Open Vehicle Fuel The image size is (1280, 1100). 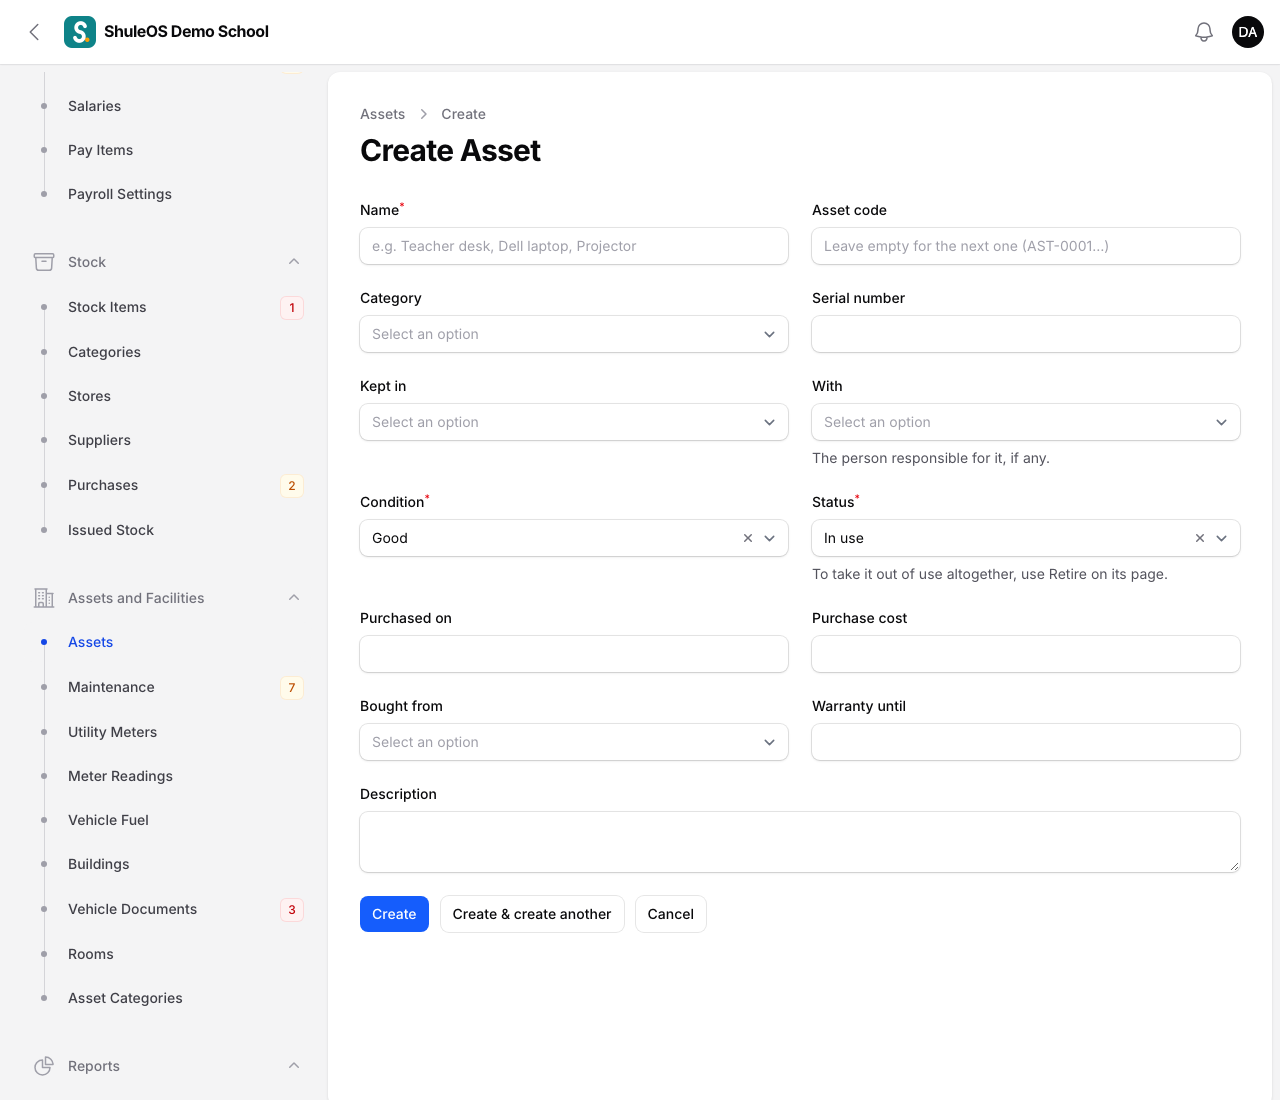(x=108, y=820)
